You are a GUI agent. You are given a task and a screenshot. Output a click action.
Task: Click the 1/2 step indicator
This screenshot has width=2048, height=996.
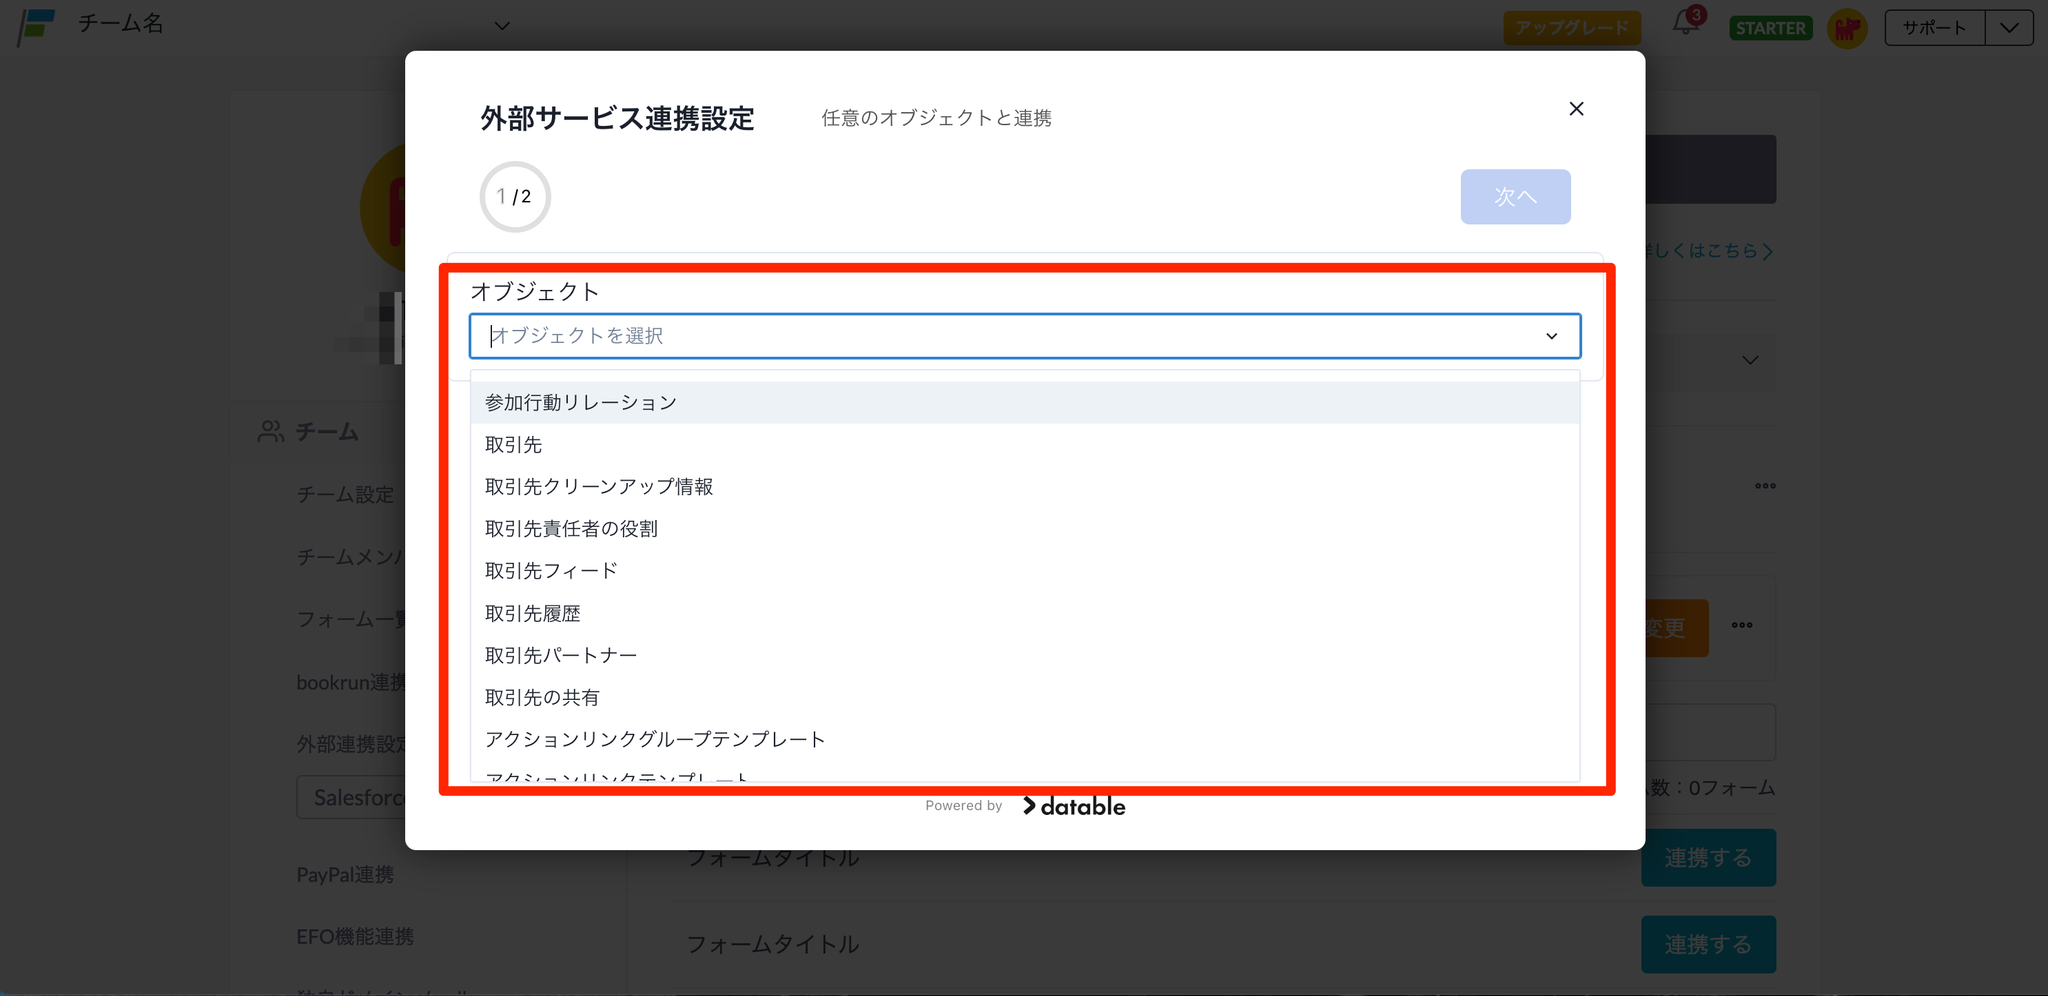pyautogui.click(x=515, y=197)
